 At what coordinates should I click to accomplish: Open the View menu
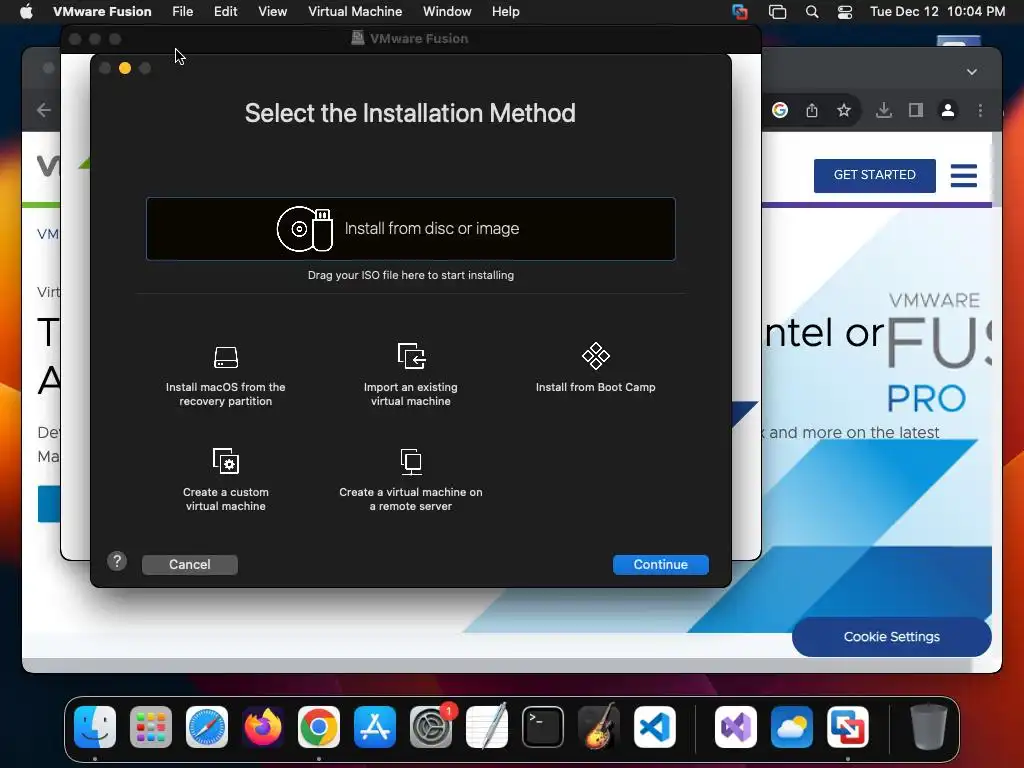coord(272,12)
